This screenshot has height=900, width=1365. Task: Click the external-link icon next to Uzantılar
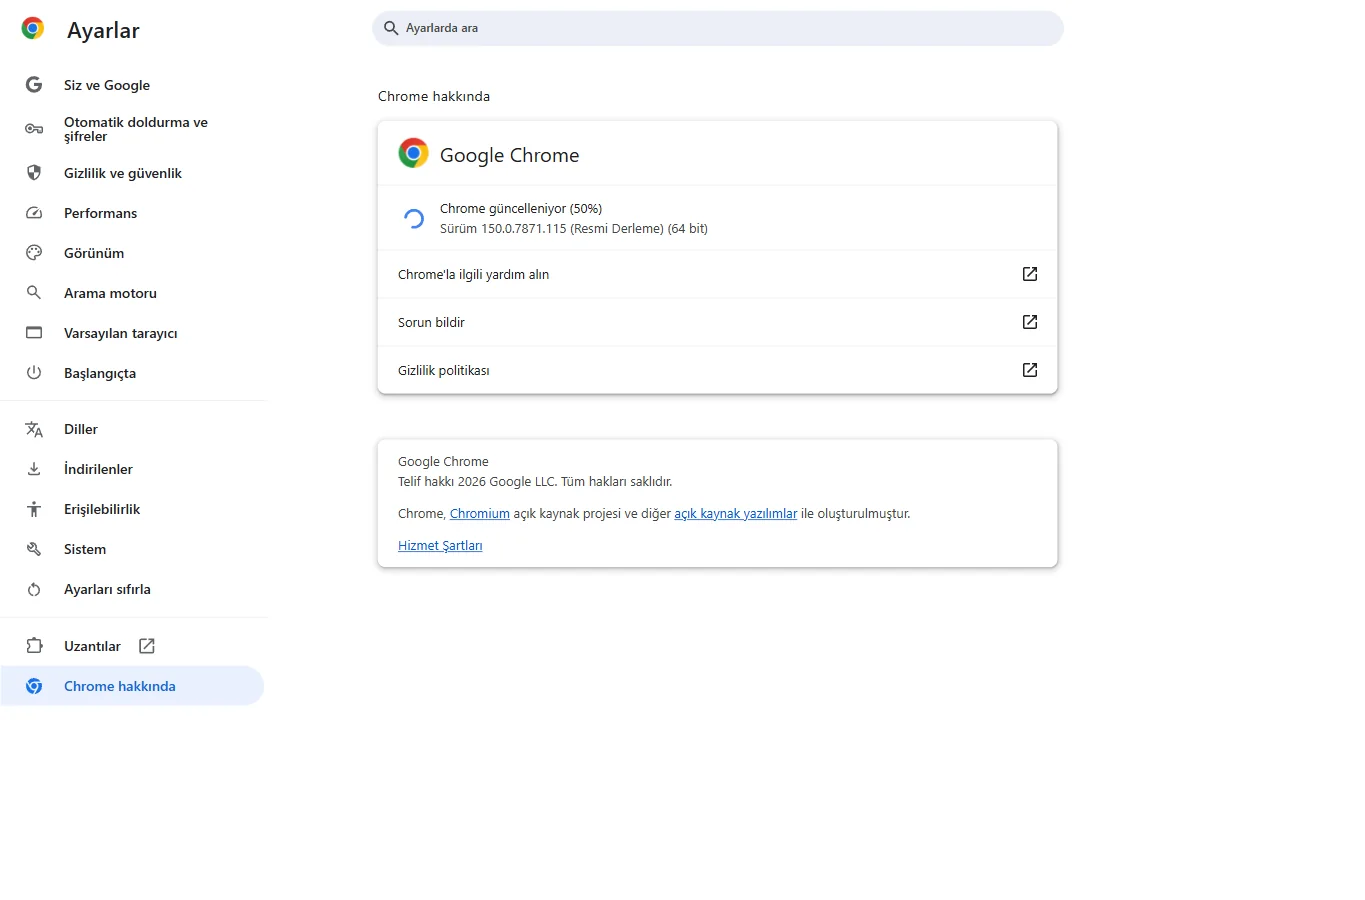point(147,646)
